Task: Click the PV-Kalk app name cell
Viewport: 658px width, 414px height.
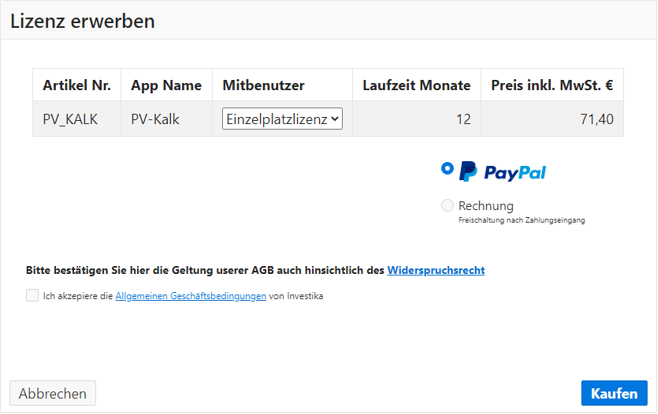Action: point(167,119)
